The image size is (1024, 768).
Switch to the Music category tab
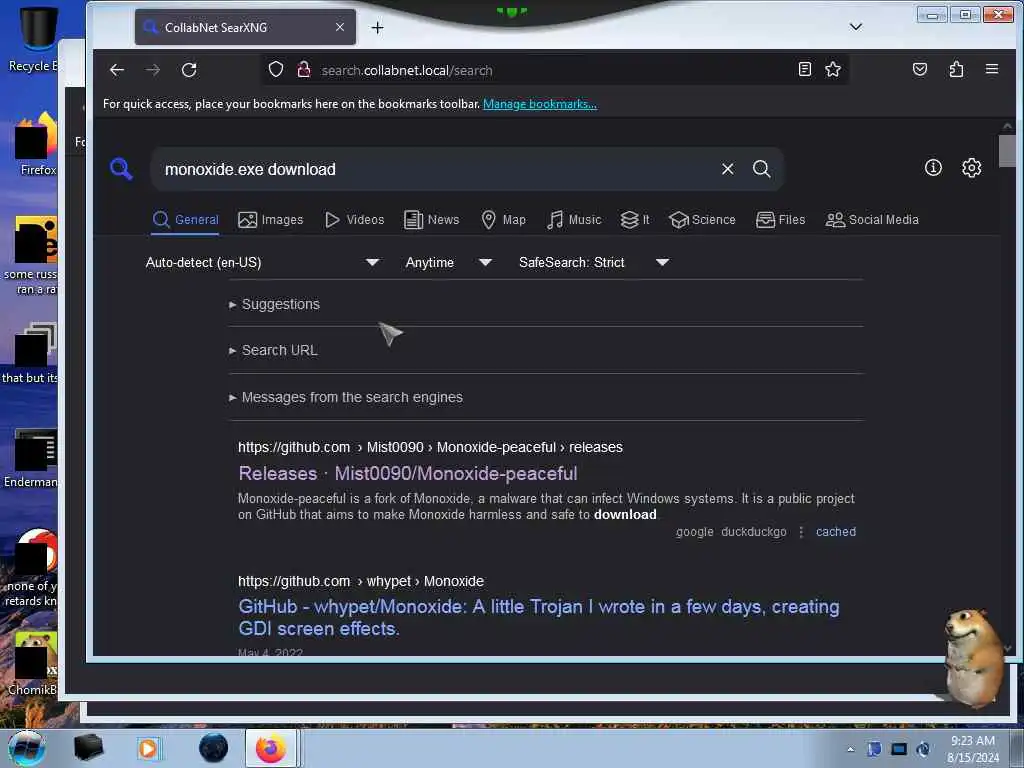pos(574,220)
